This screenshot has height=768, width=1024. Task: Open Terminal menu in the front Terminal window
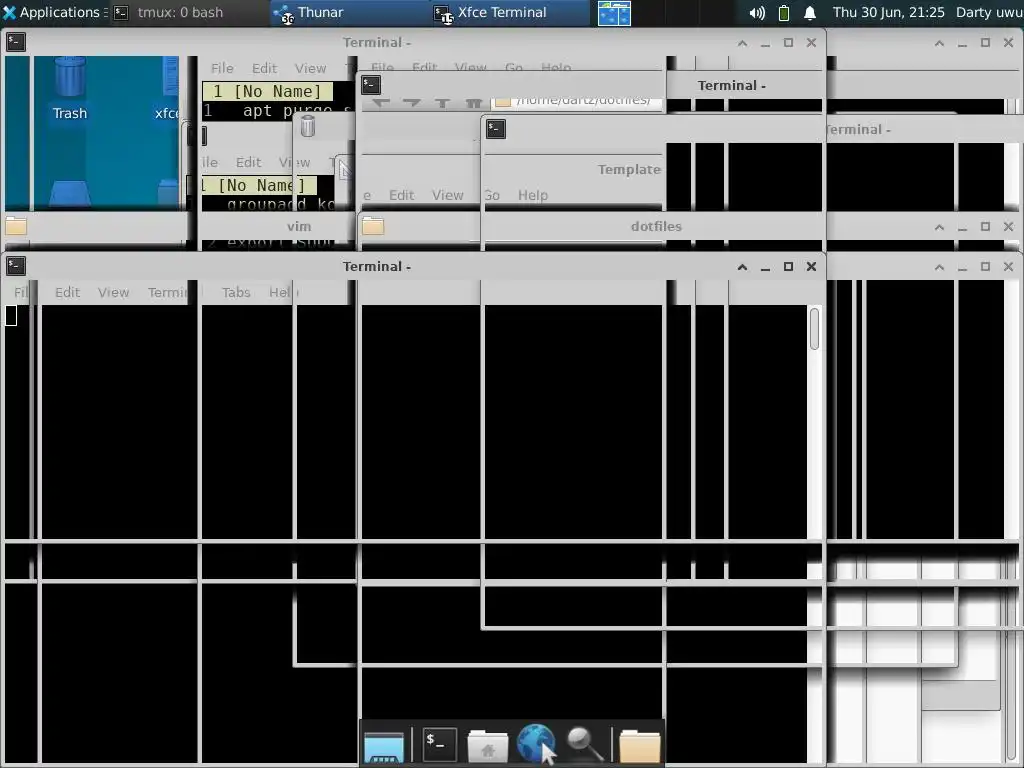[x=168, y=293]
